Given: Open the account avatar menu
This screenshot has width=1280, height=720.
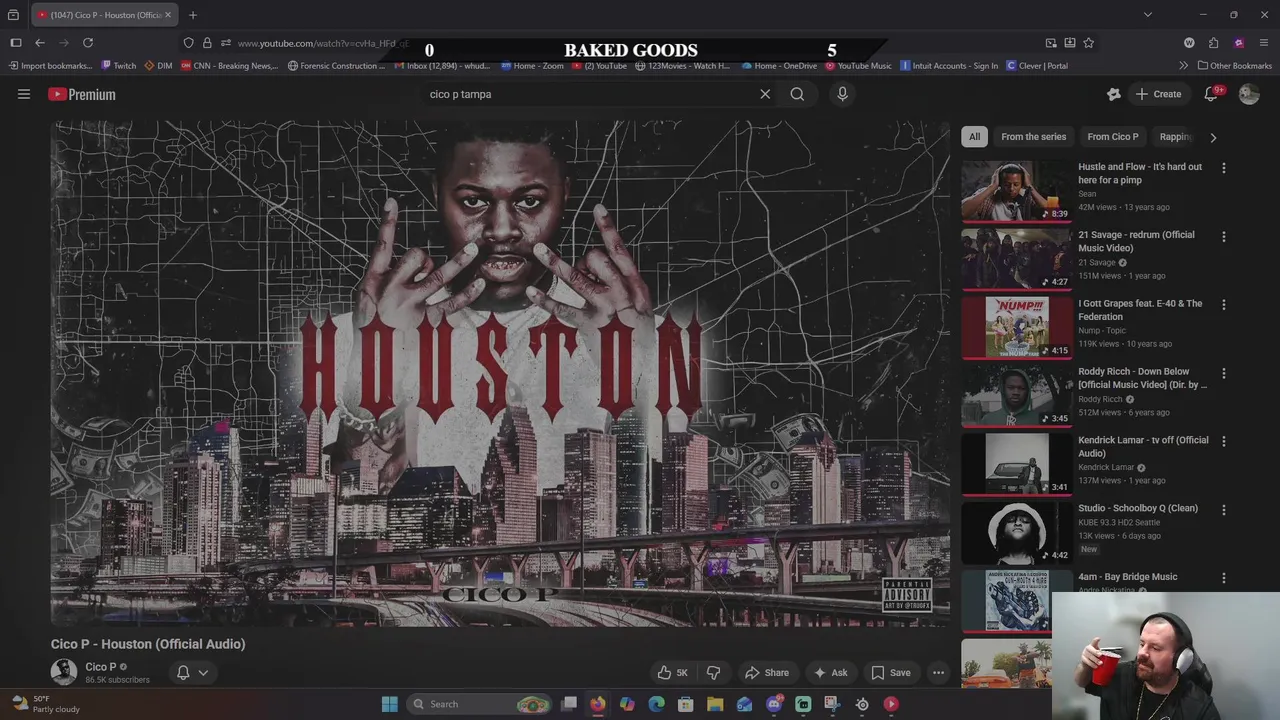Looking at the screenshot, I should point(1249,94).
